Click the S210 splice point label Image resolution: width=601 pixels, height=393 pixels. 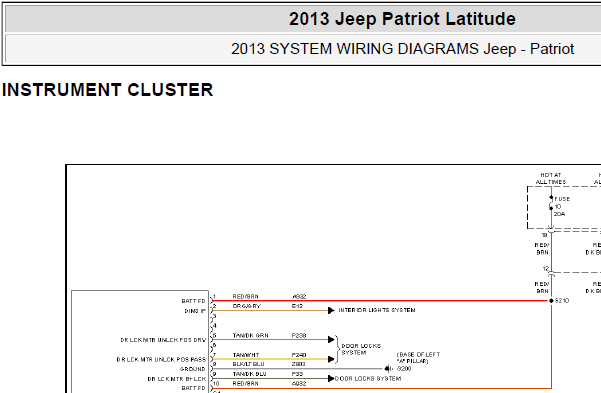click(x=562, y=301)
